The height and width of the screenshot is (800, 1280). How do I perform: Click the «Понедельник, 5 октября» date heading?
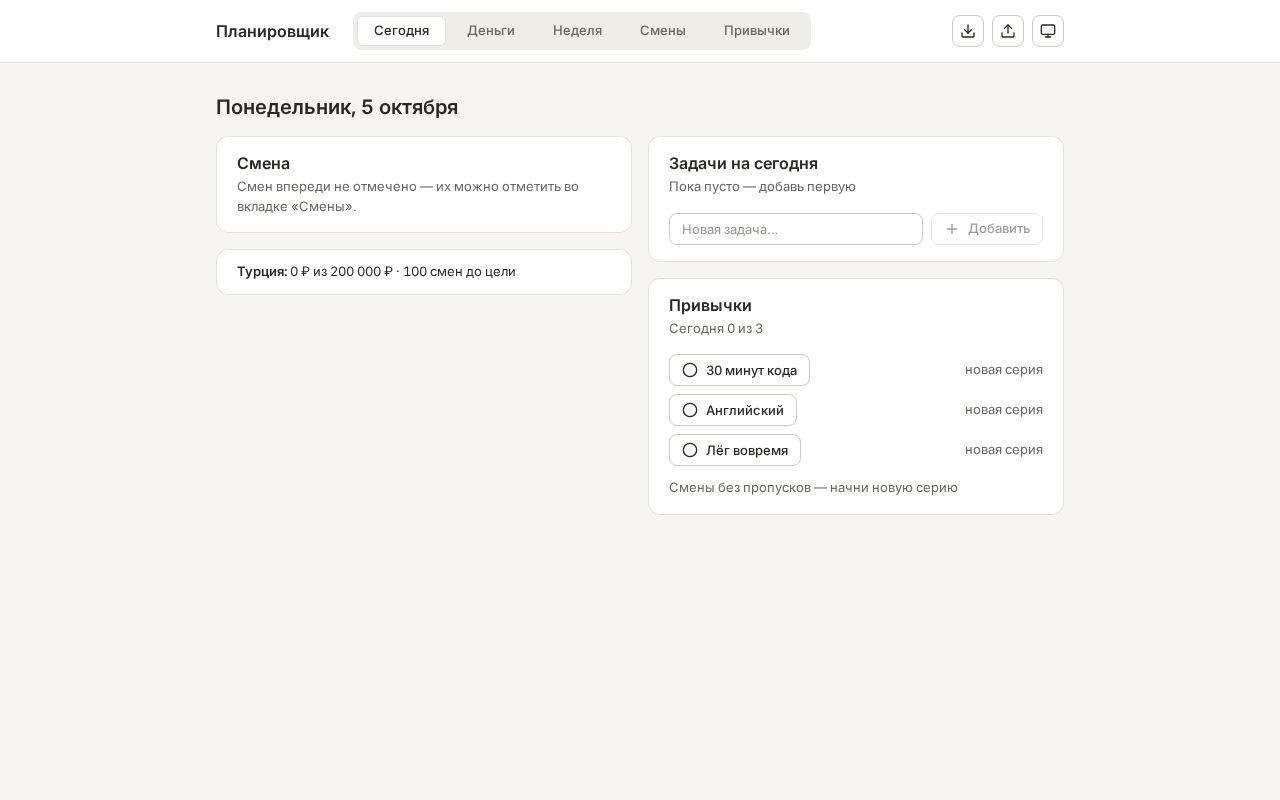337,107
